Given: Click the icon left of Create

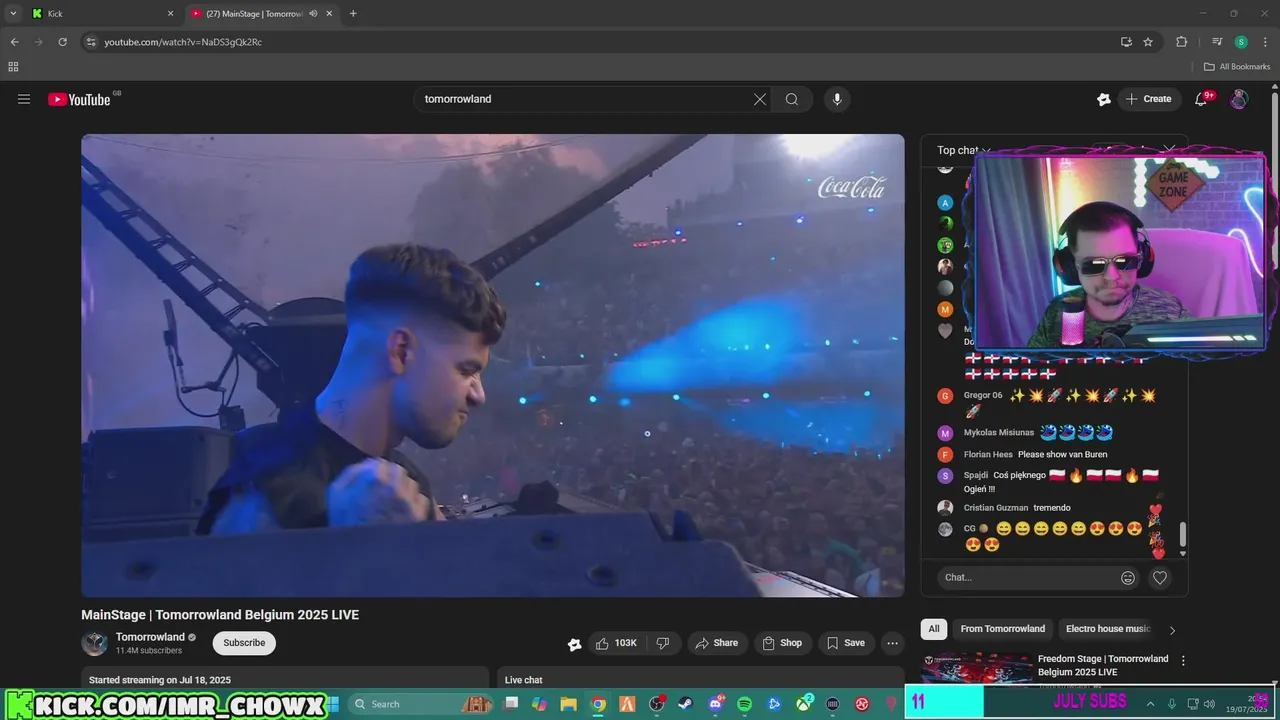Looking at the screenshot, I should pos(1104,99).
